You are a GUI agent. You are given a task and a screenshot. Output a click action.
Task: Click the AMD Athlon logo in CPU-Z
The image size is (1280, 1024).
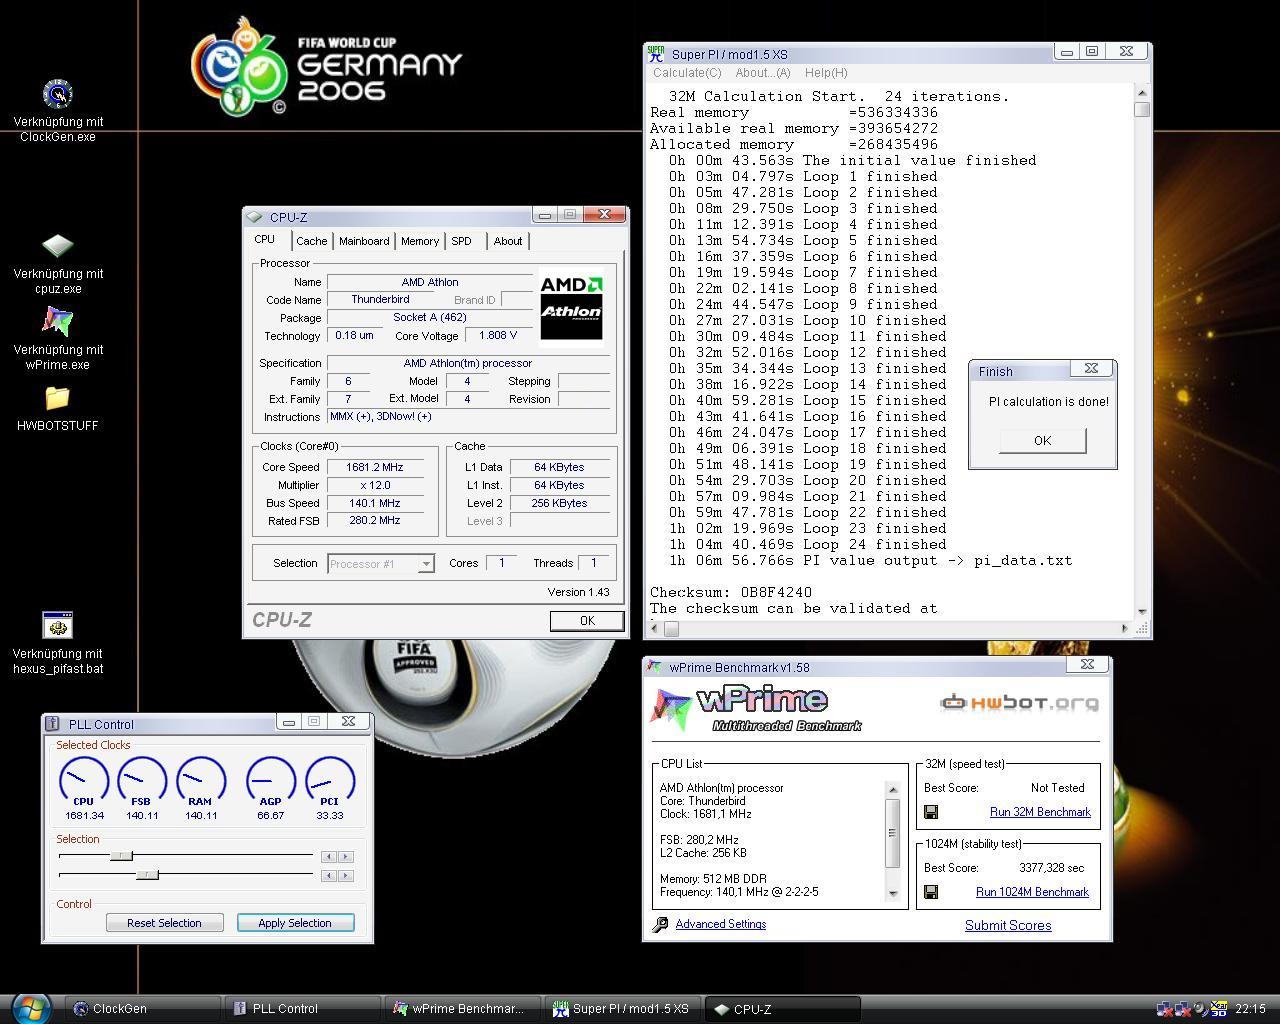tap(572, 306)
